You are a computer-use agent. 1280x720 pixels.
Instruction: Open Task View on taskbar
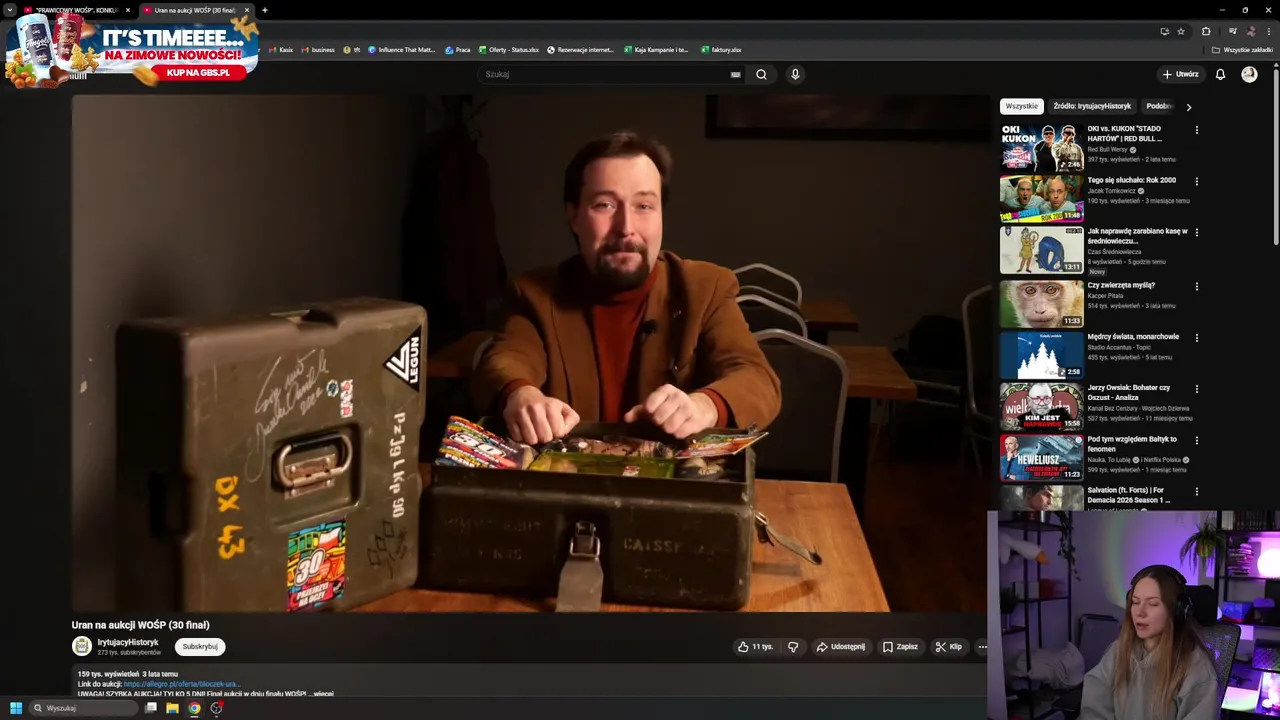click(151, 708)
